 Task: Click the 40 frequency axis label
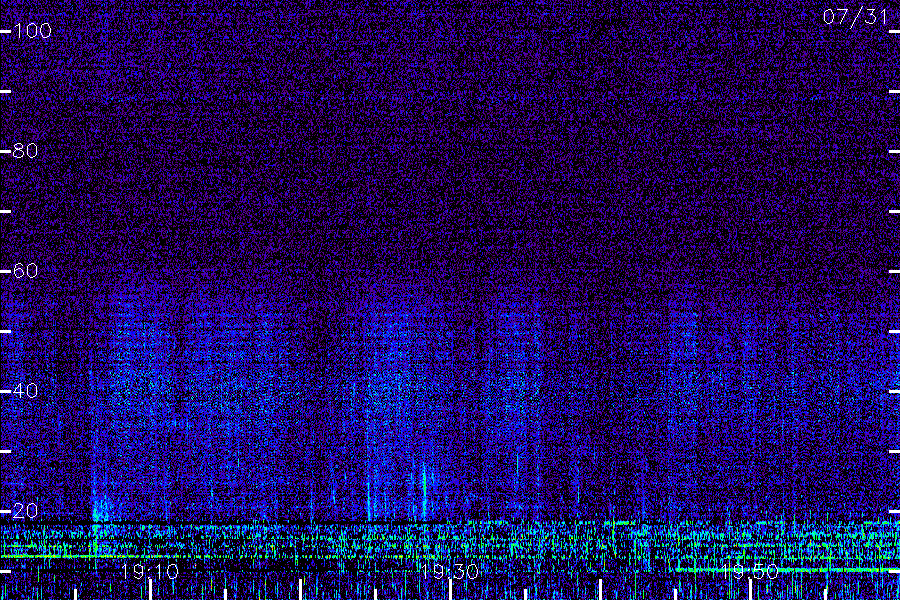point(26,391)
